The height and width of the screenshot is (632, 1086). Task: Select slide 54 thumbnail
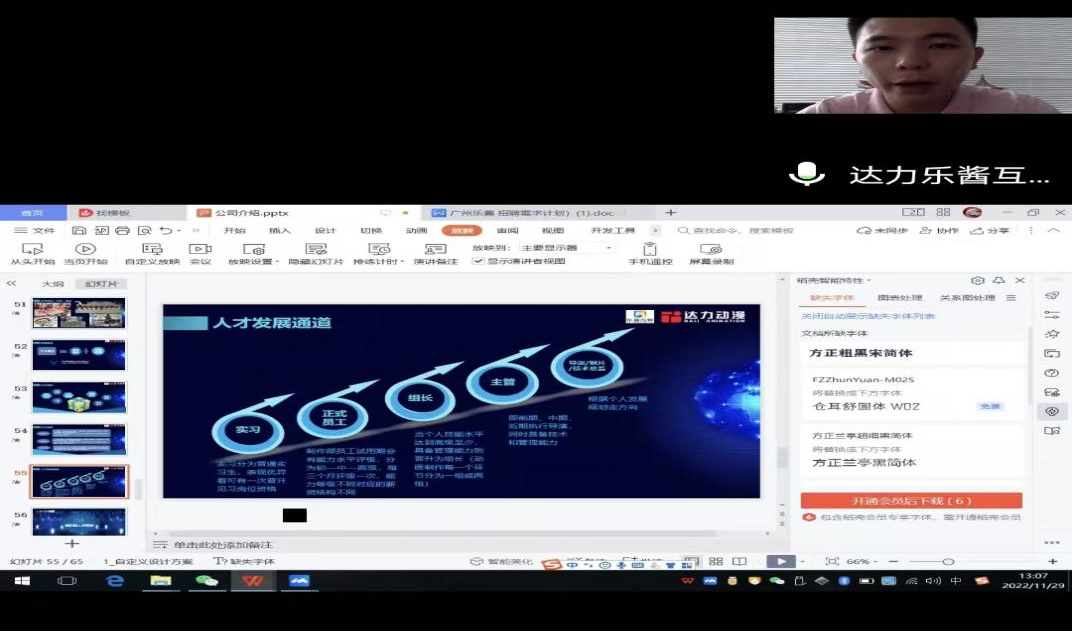tap(79, 439)
